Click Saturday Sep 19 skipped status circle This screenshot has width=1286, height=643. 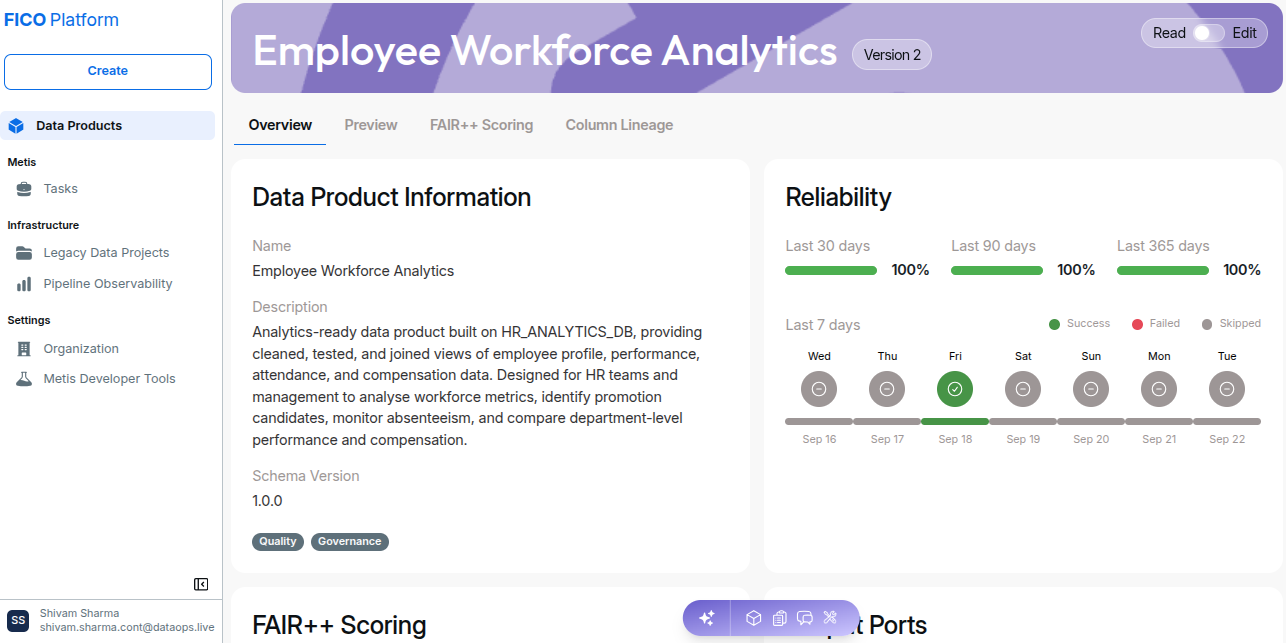(x=1023, y=389)
